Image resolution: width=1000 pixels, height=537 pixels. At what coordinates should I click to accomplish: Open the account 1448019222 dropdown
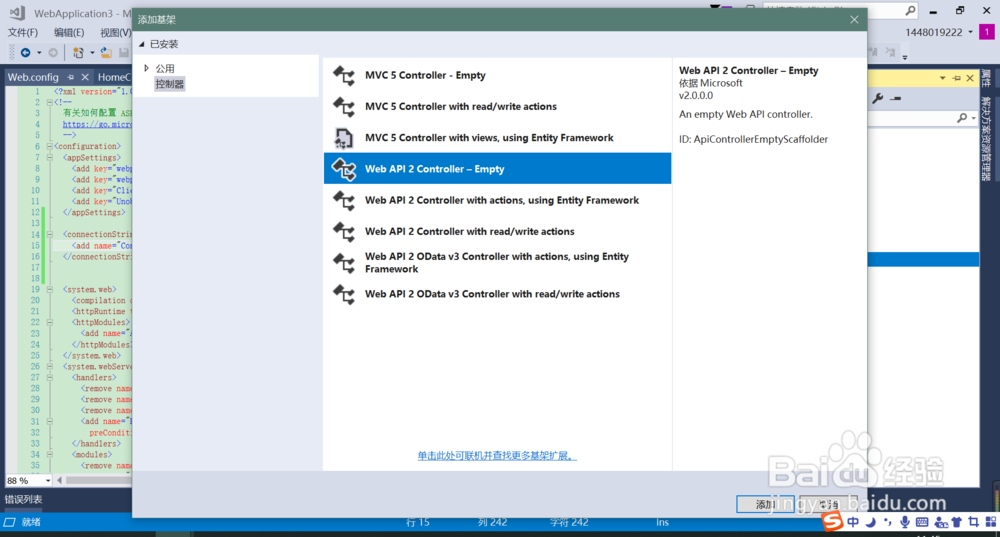pos(971,32)
